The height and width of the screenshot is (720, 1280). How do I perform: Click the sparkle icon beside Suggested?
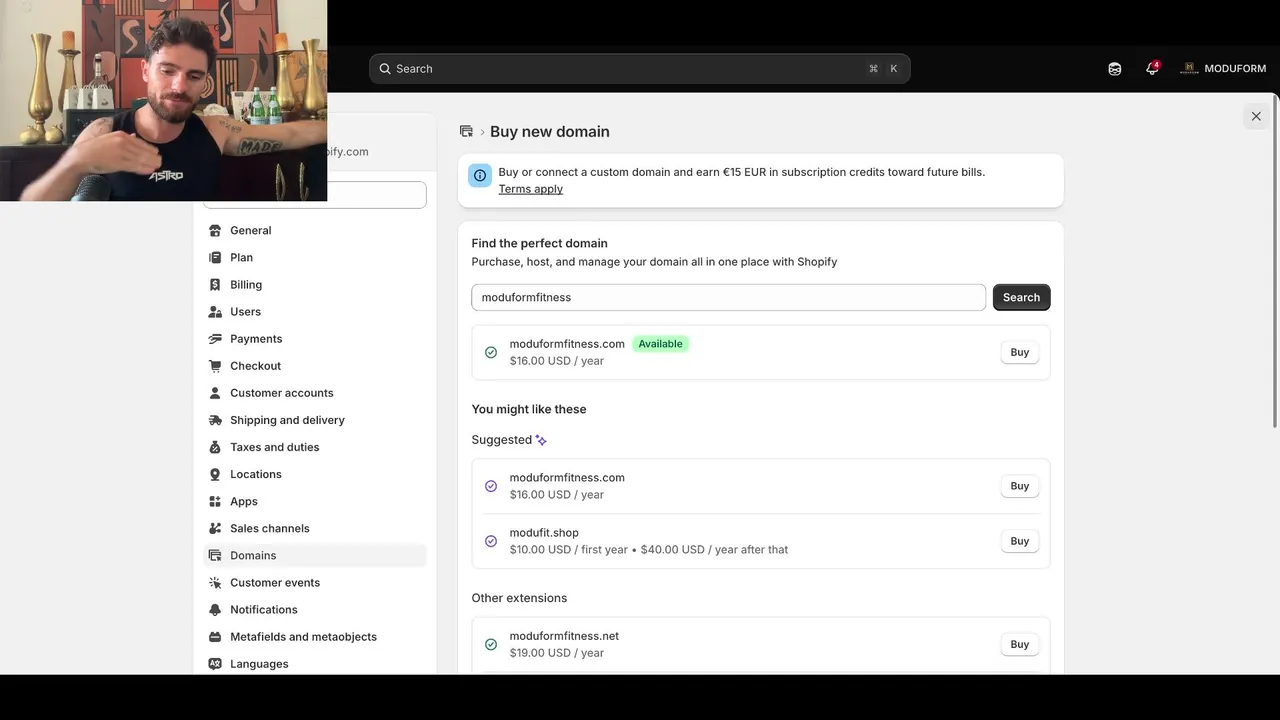point(541,440)
